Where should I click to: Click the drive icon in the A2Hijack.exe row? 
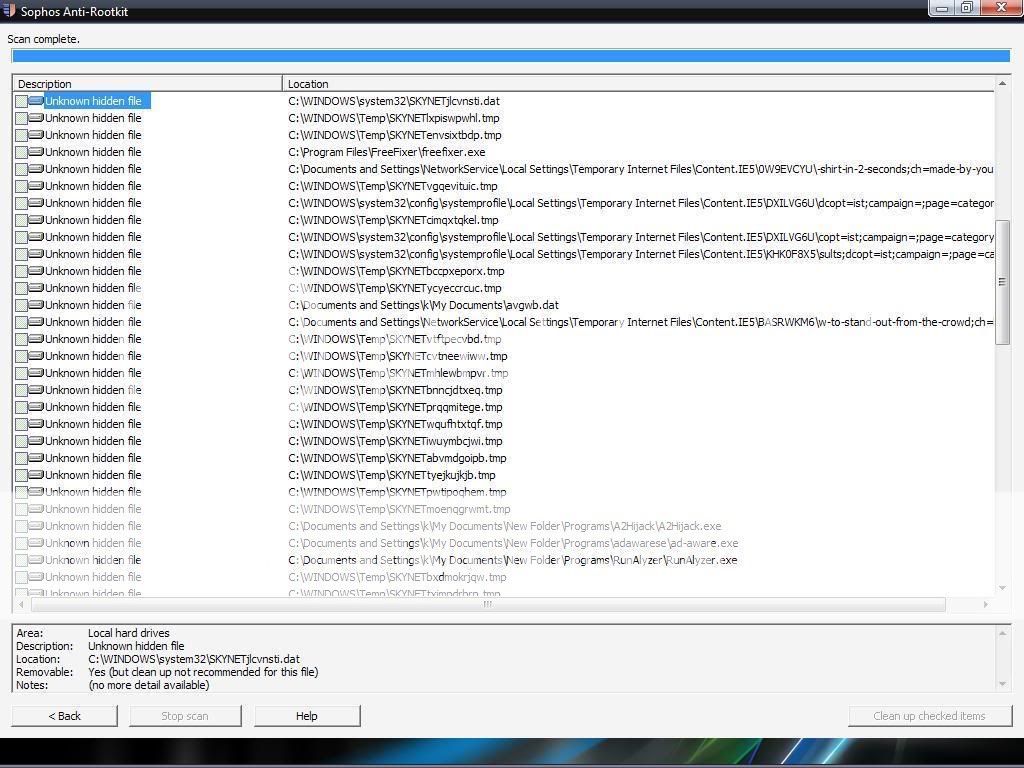pyautogui.click(x=36, y=525)
